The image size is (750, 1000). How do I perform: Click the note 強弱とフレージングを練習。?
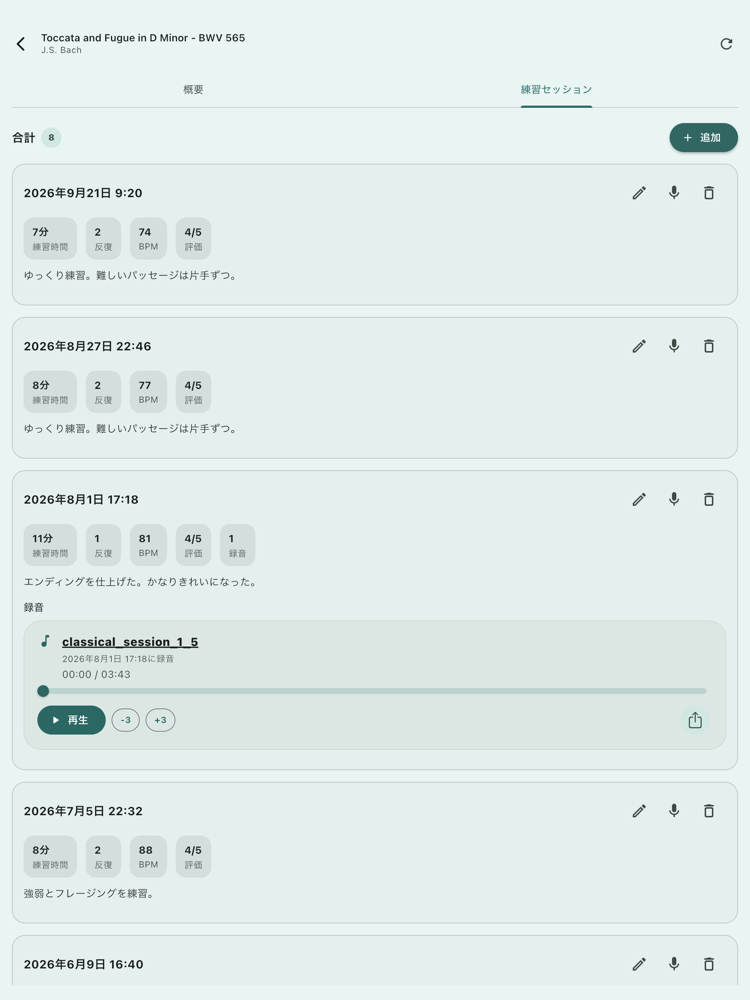90,893
